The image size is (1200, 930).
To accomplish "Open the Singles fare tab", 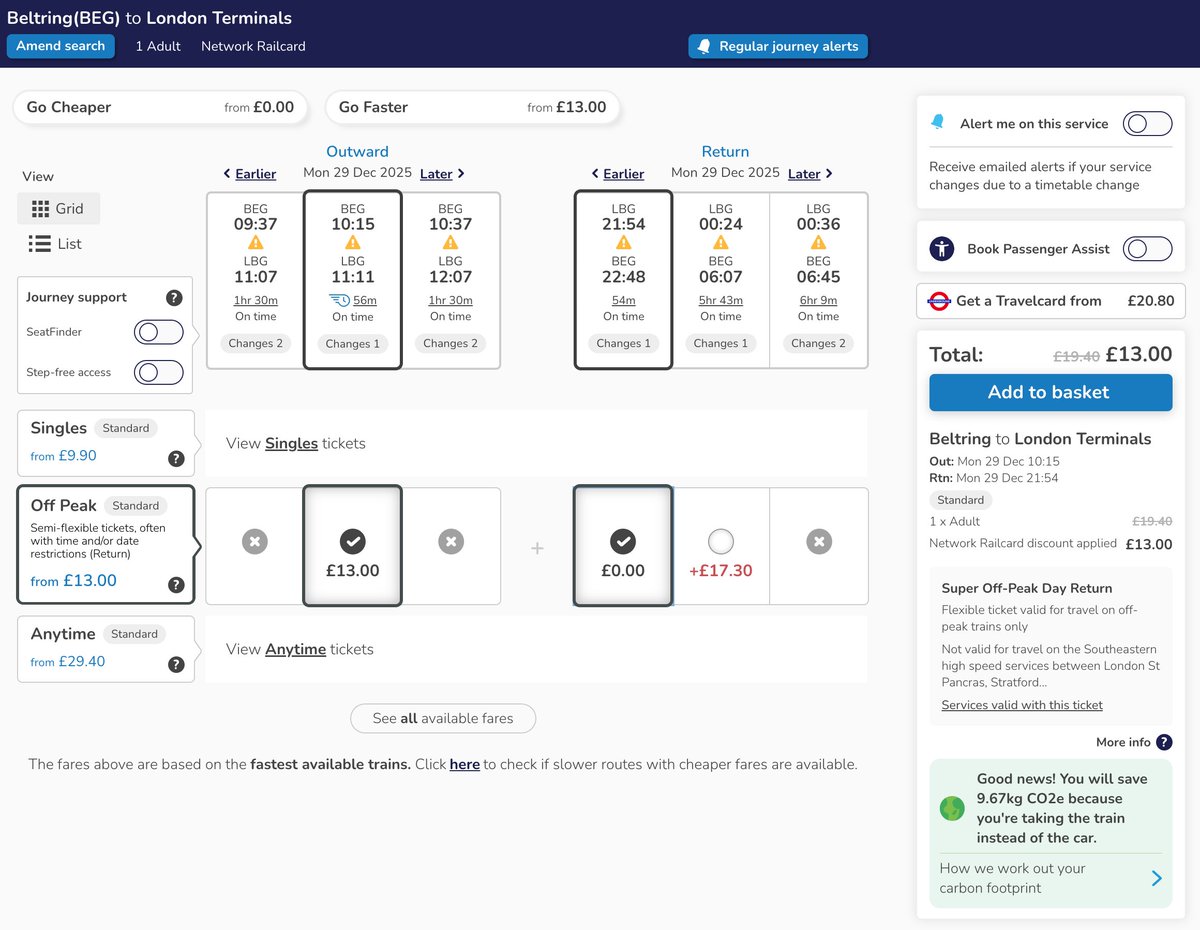I will pyautogui.click(x=106, y=442).
